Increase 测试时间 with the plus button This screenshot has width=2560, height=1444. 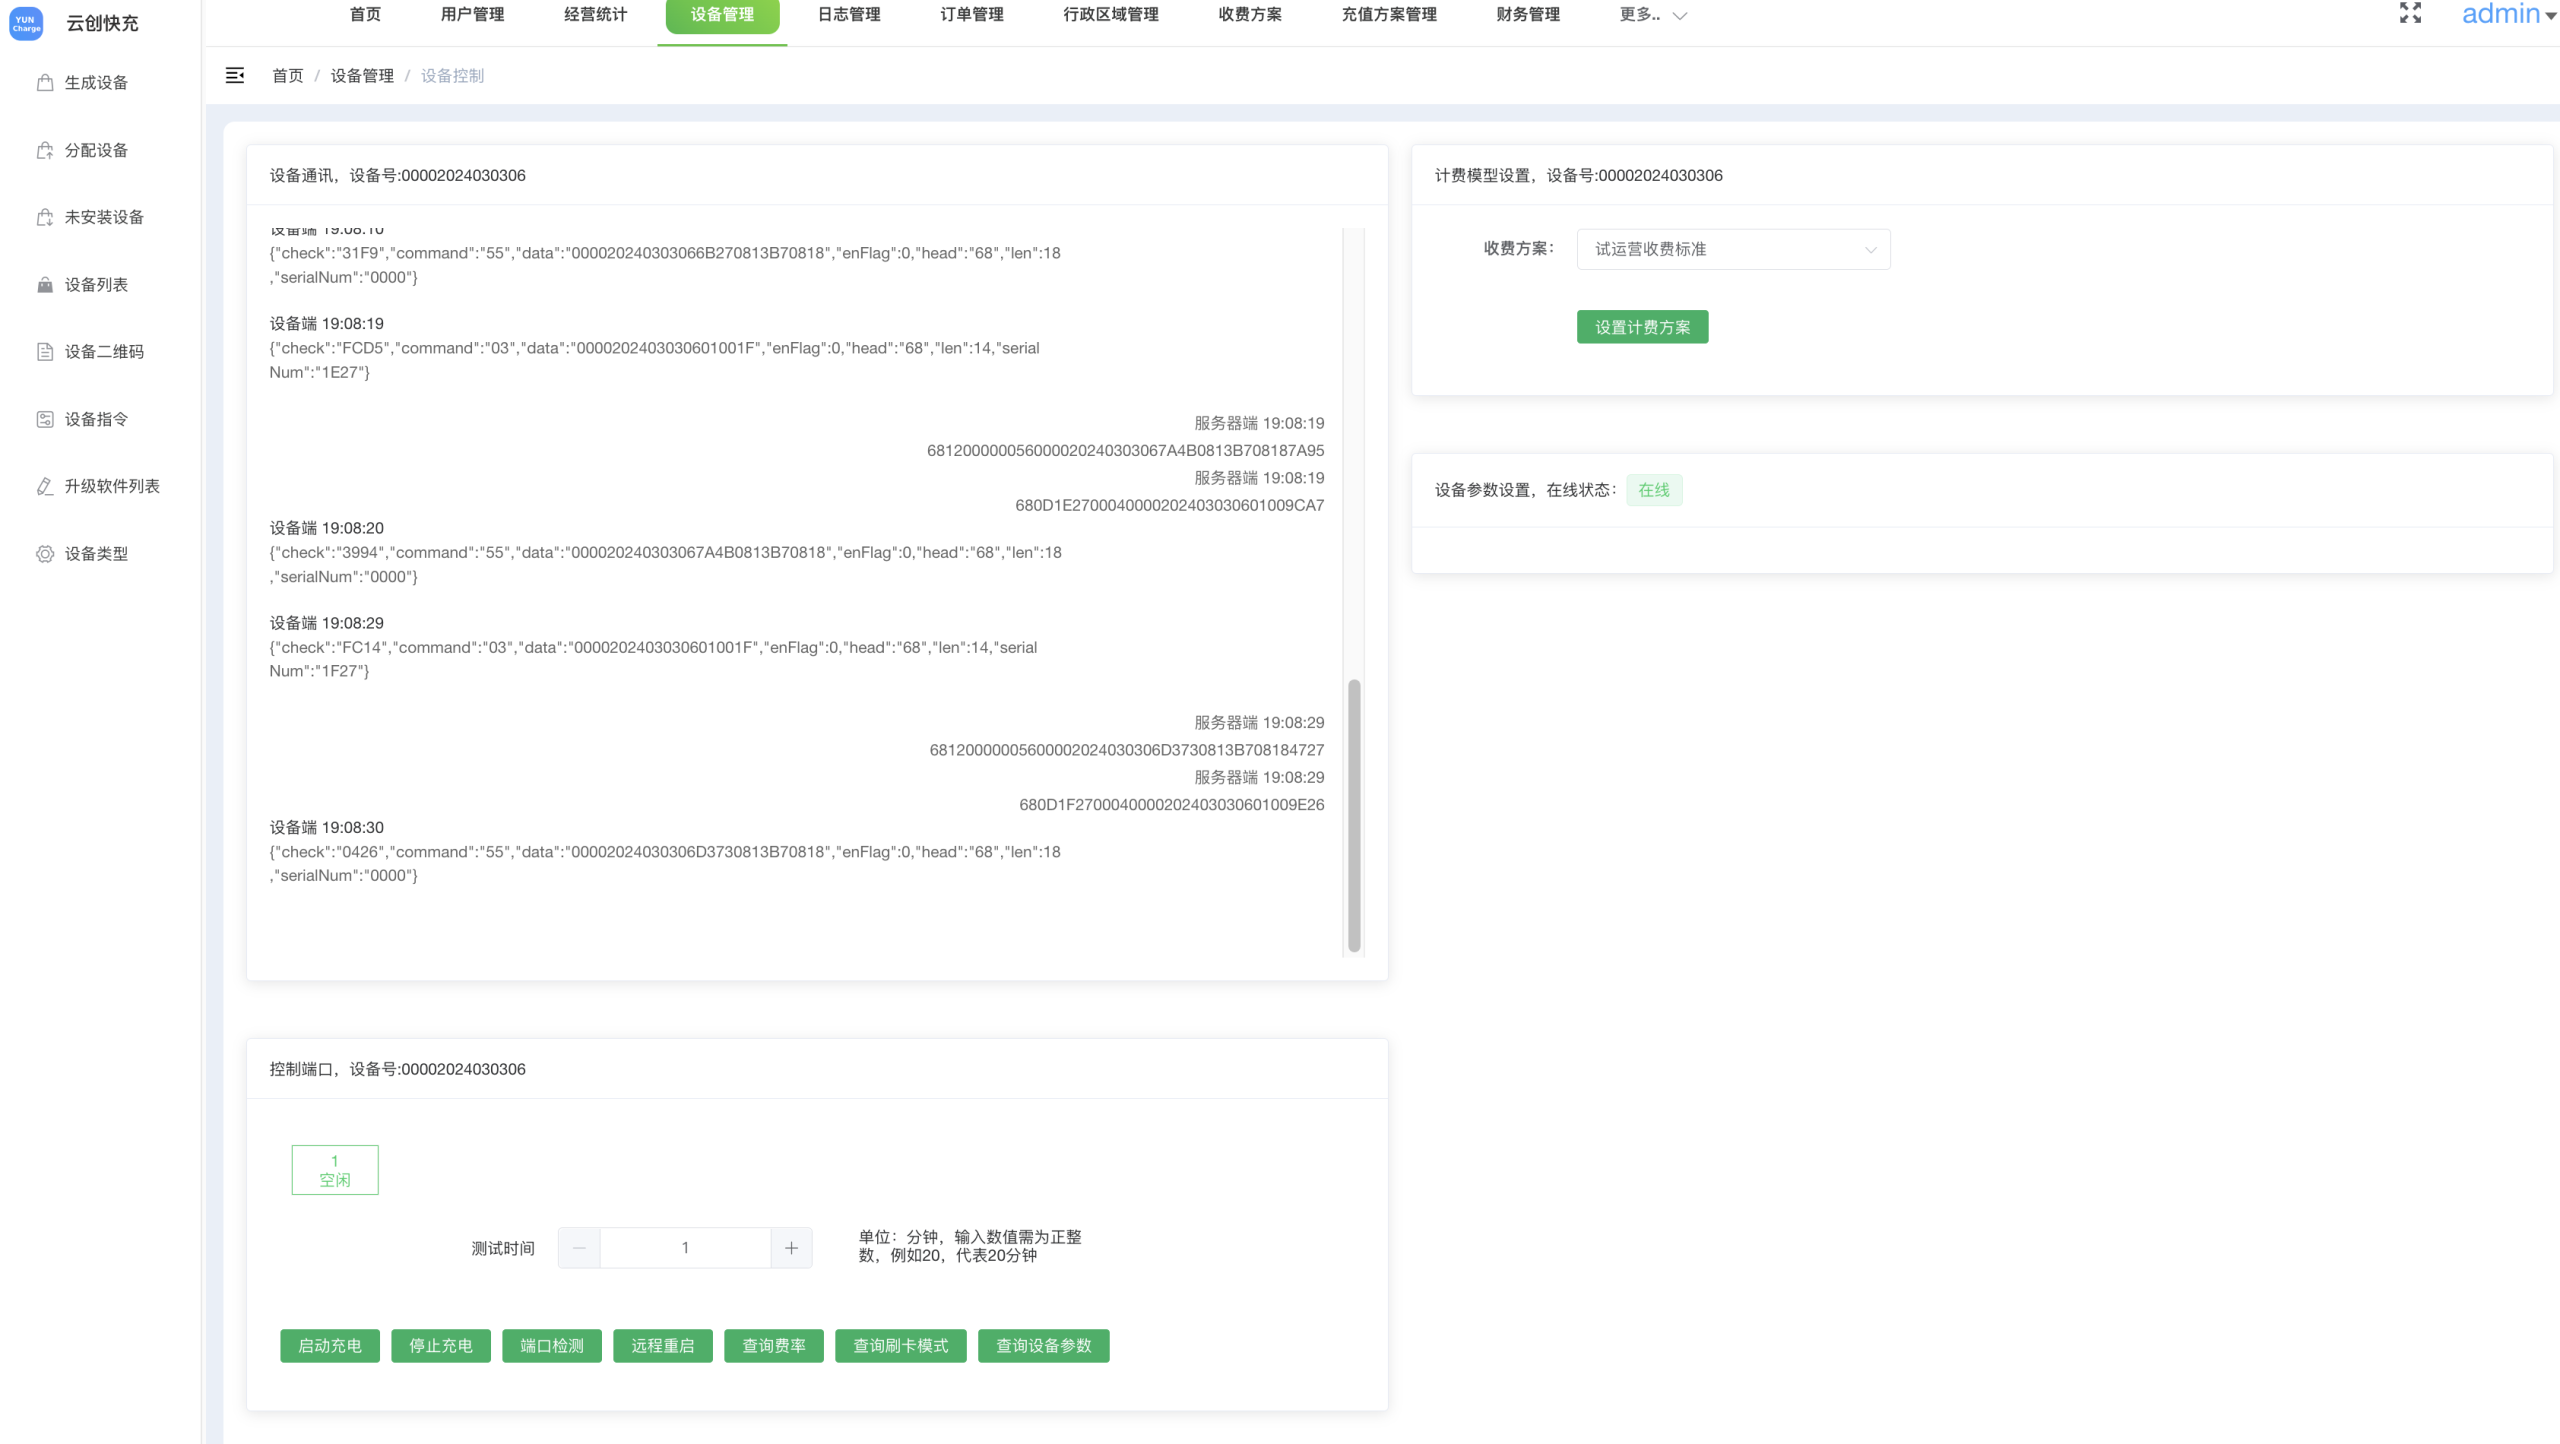(791, 1248)
